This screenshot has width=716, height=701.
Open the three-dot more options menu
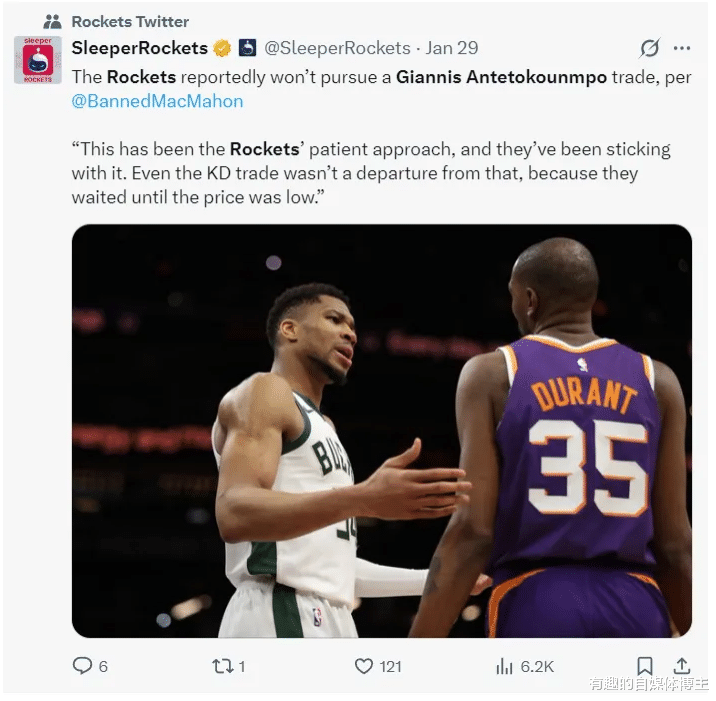click(682, 48)
